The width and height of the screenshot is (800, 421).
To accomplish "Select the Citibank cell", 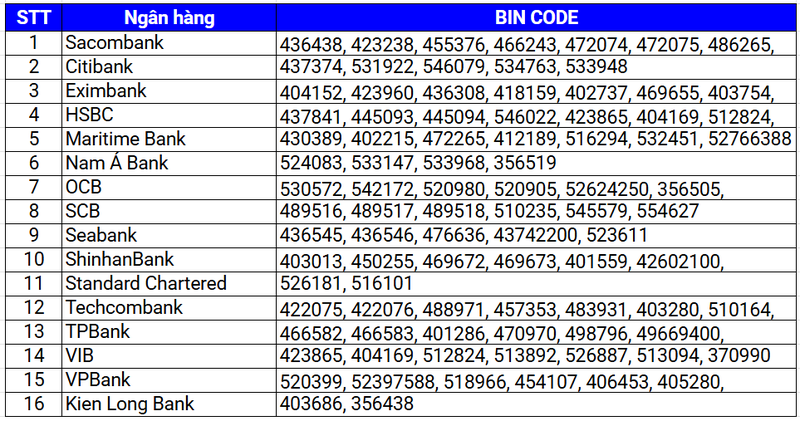I will pos(169,67).
